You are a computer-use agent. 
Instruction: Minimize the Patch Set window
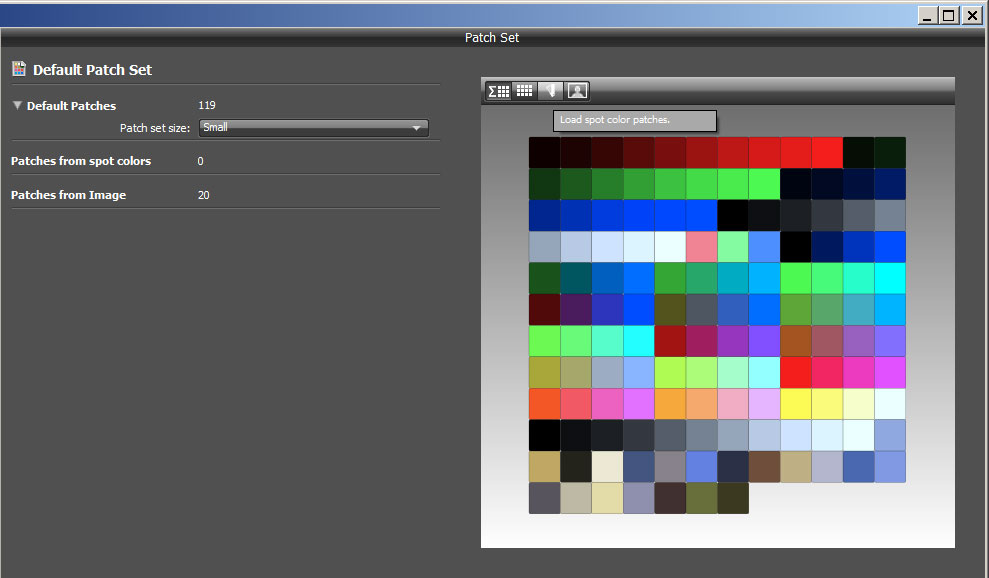tap(927, 15)
